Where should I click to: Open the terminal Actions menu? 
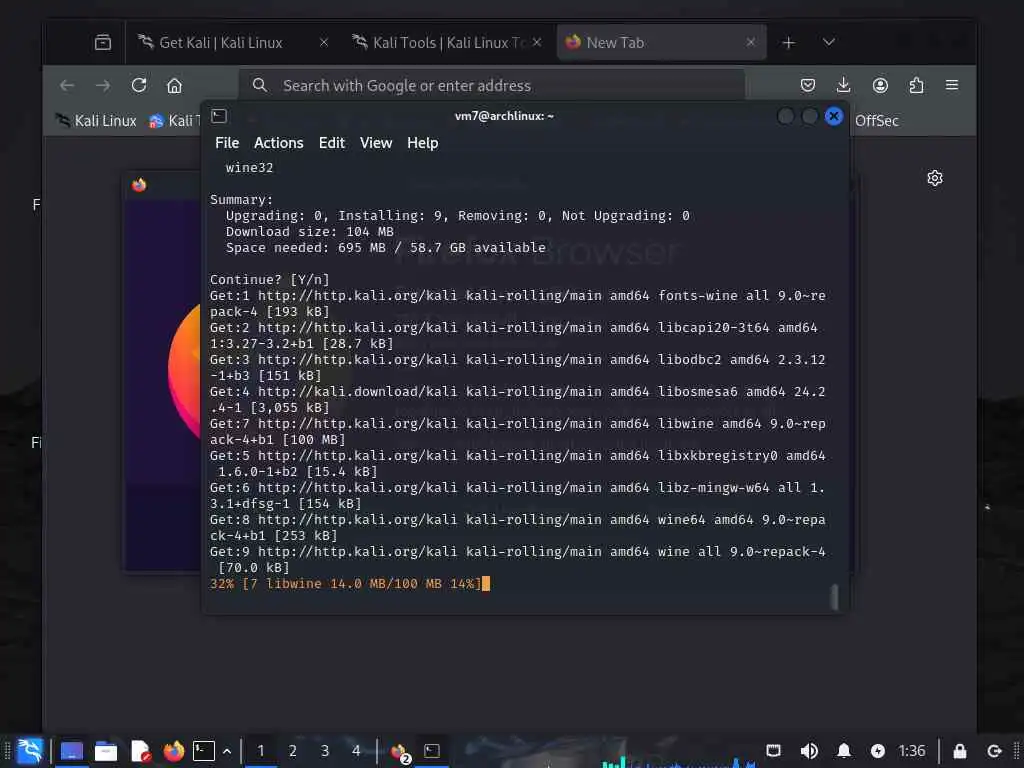(x=278, y=143)
